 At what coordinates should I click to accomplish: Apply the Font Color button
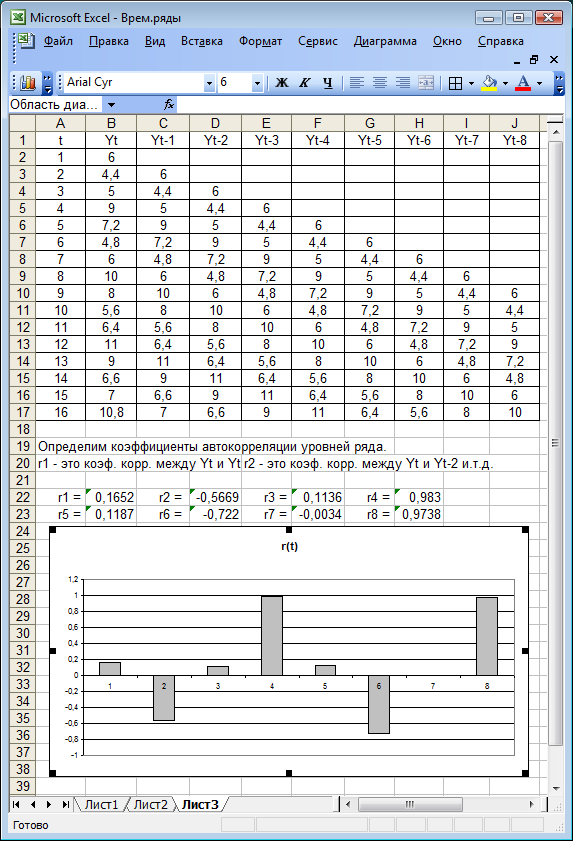pyautogui.click(x=523, y=83)
